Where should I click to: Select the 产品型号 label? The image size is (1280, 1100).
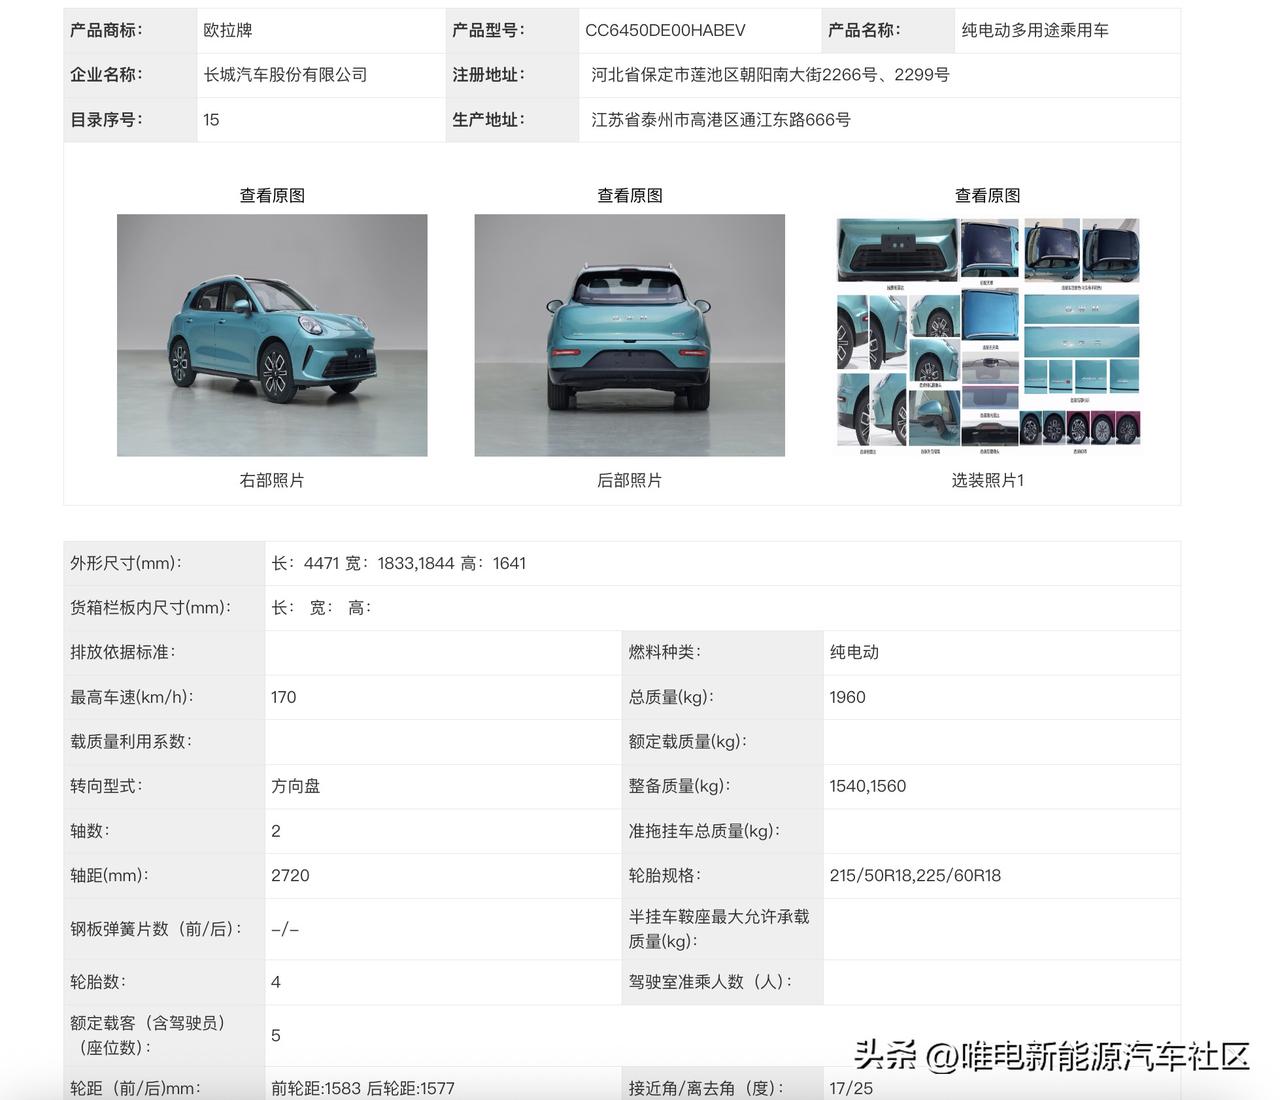[x=488, y=30]
